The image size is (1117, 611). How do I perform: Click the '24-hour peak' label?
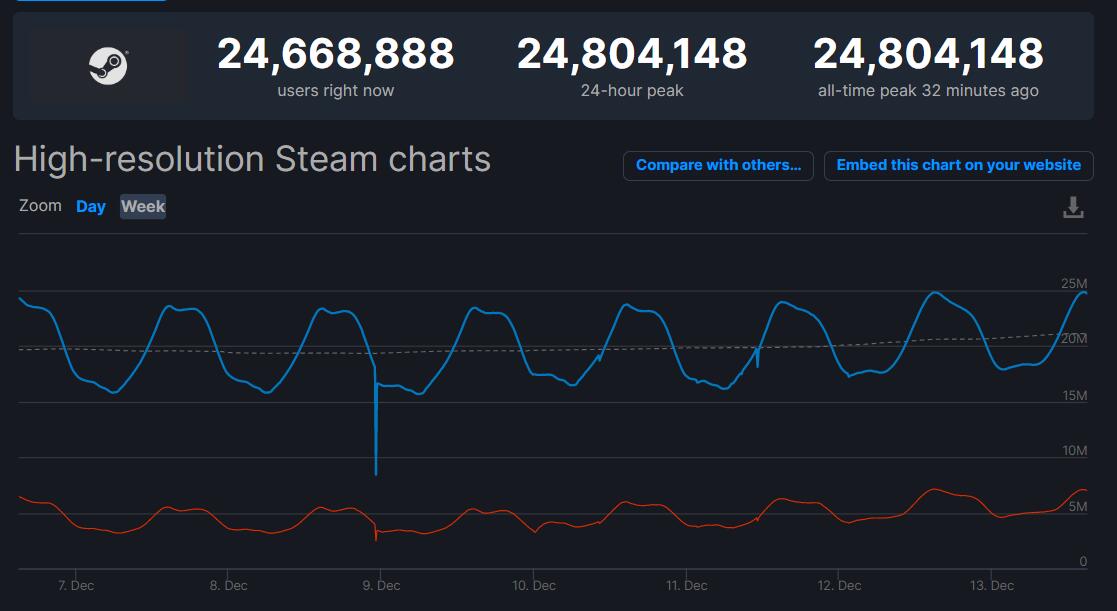632,90
